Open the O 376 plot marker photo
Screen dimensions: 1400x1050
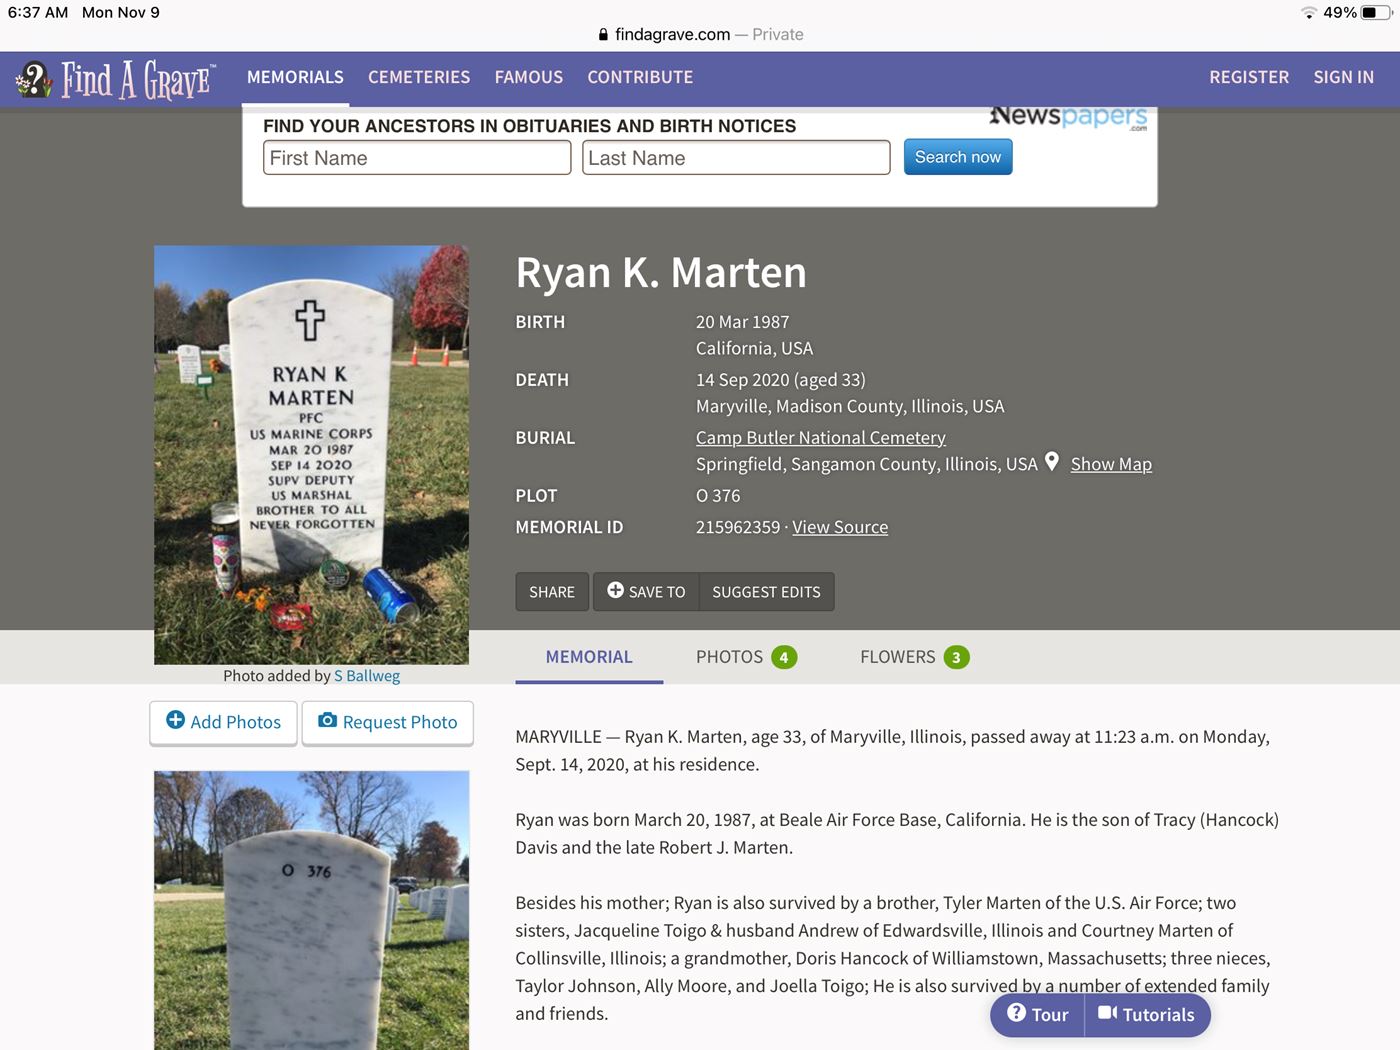click(311, 910)
